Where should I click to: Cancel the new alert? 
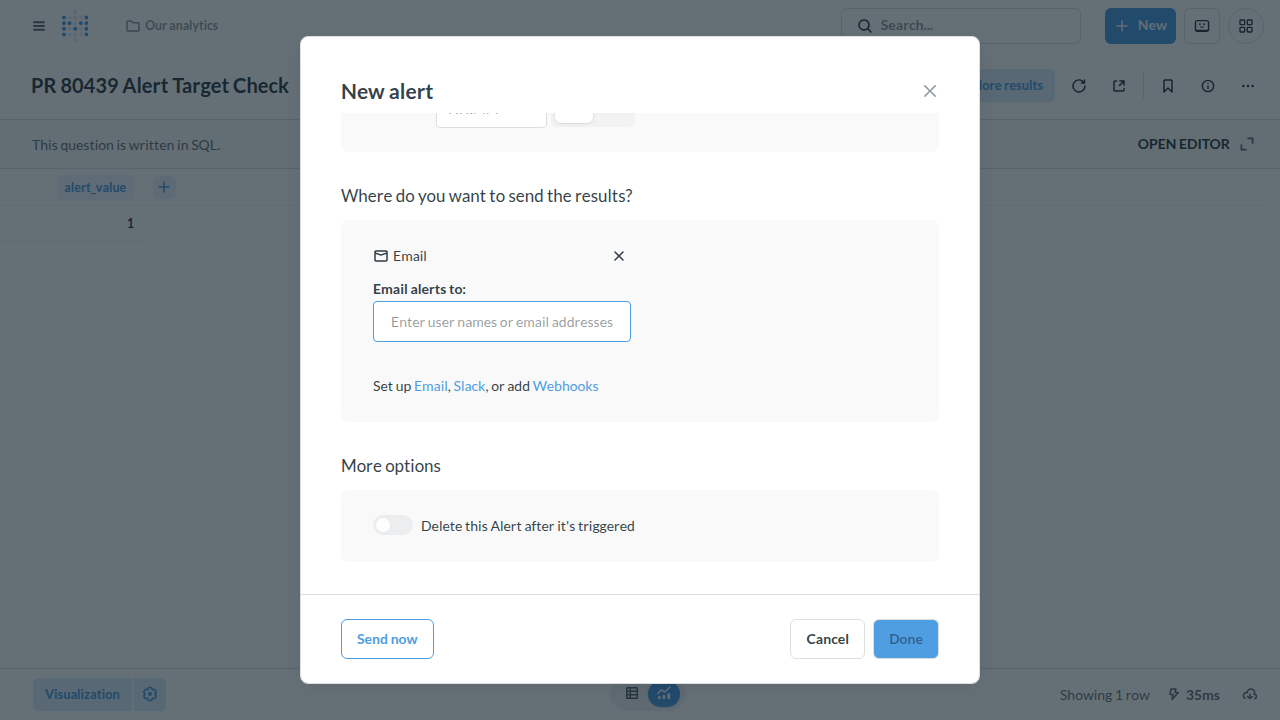(827, 639)
